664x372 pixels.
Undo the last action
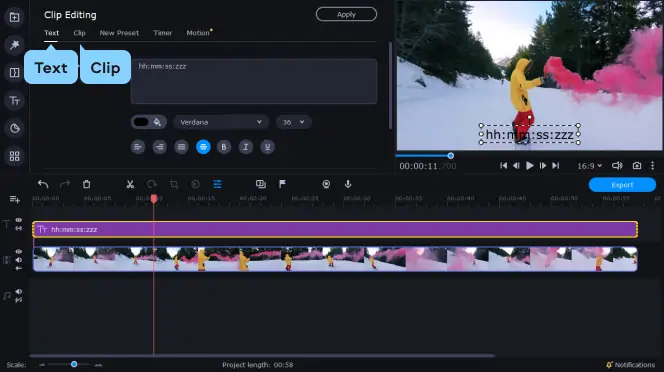coord(43,184)
